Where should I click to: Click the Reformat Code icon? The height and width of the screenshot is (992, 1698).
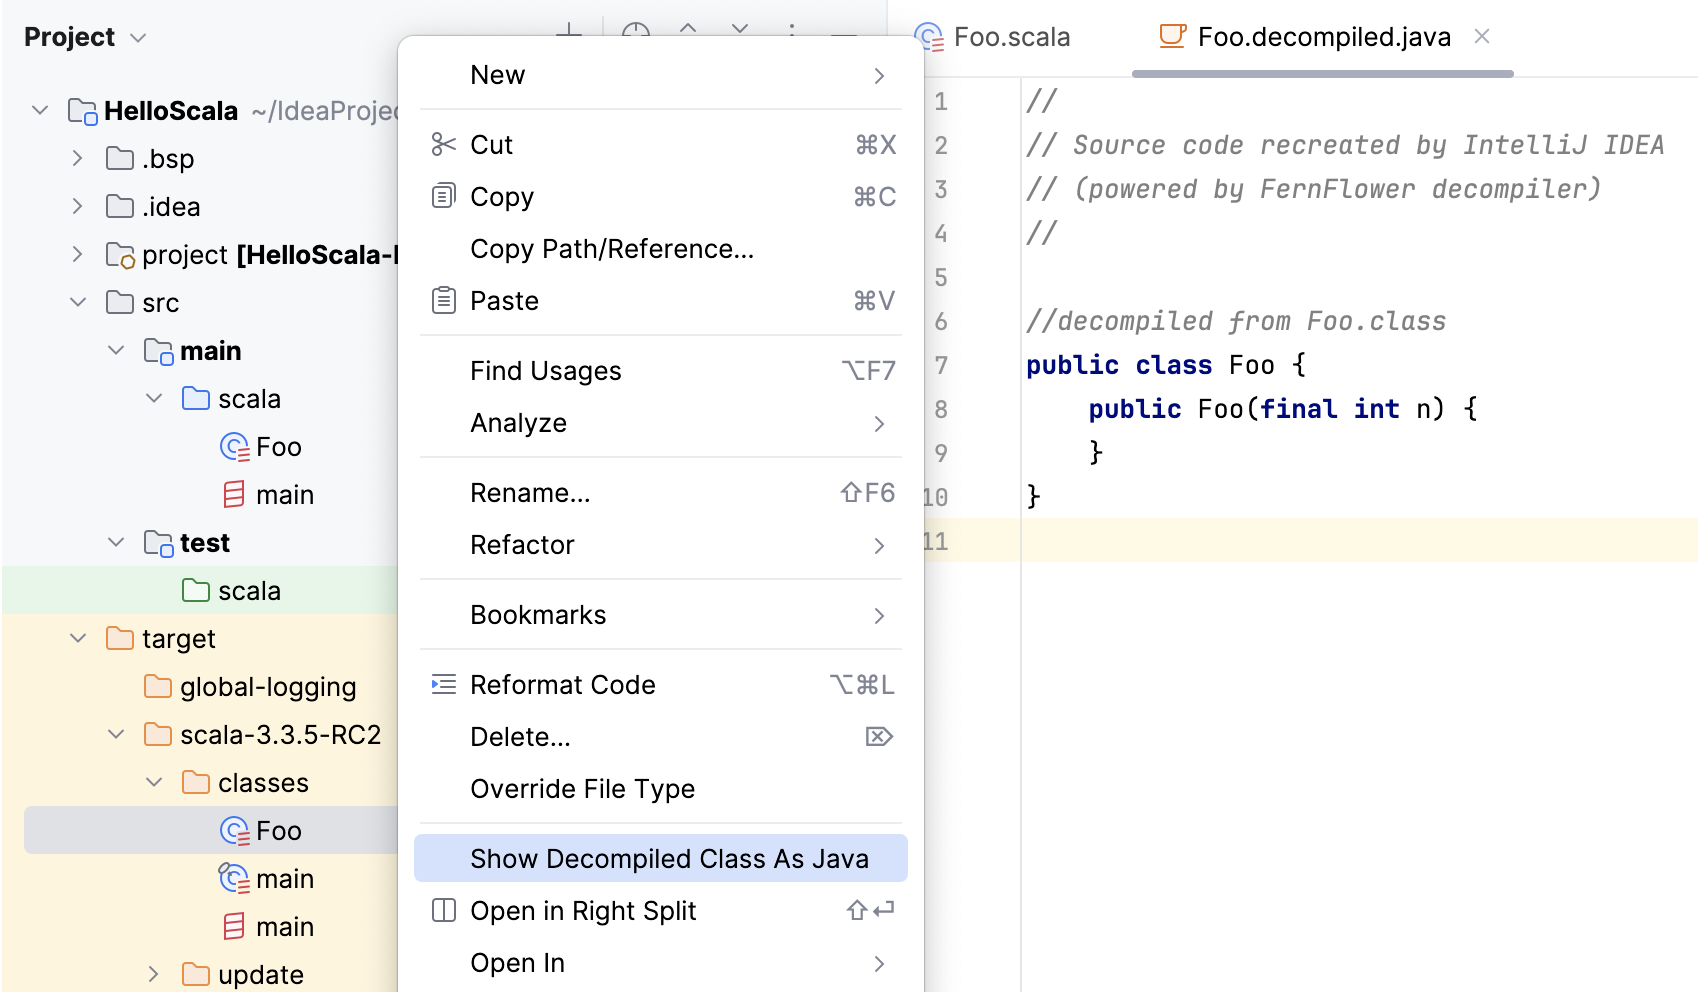[x=443, y=684]
